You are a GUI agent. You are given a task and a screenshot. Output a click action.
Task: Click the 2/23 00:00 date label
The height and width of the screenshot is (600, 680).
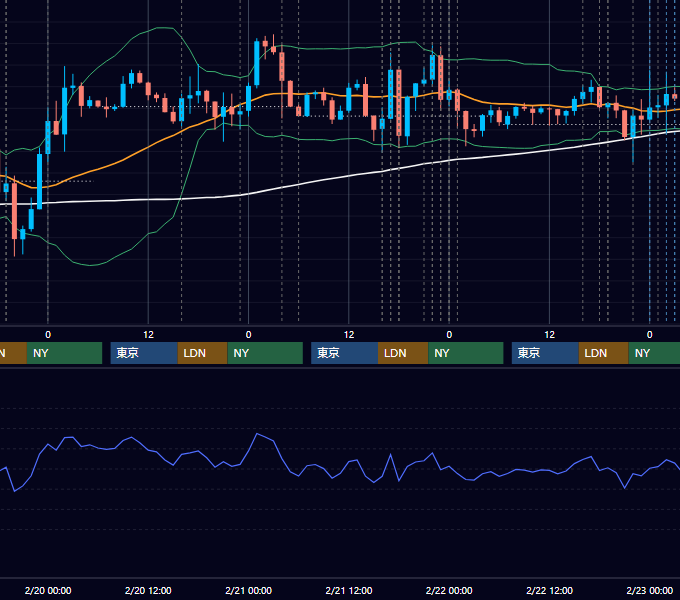pyautogui.click(x=650, y=590)
